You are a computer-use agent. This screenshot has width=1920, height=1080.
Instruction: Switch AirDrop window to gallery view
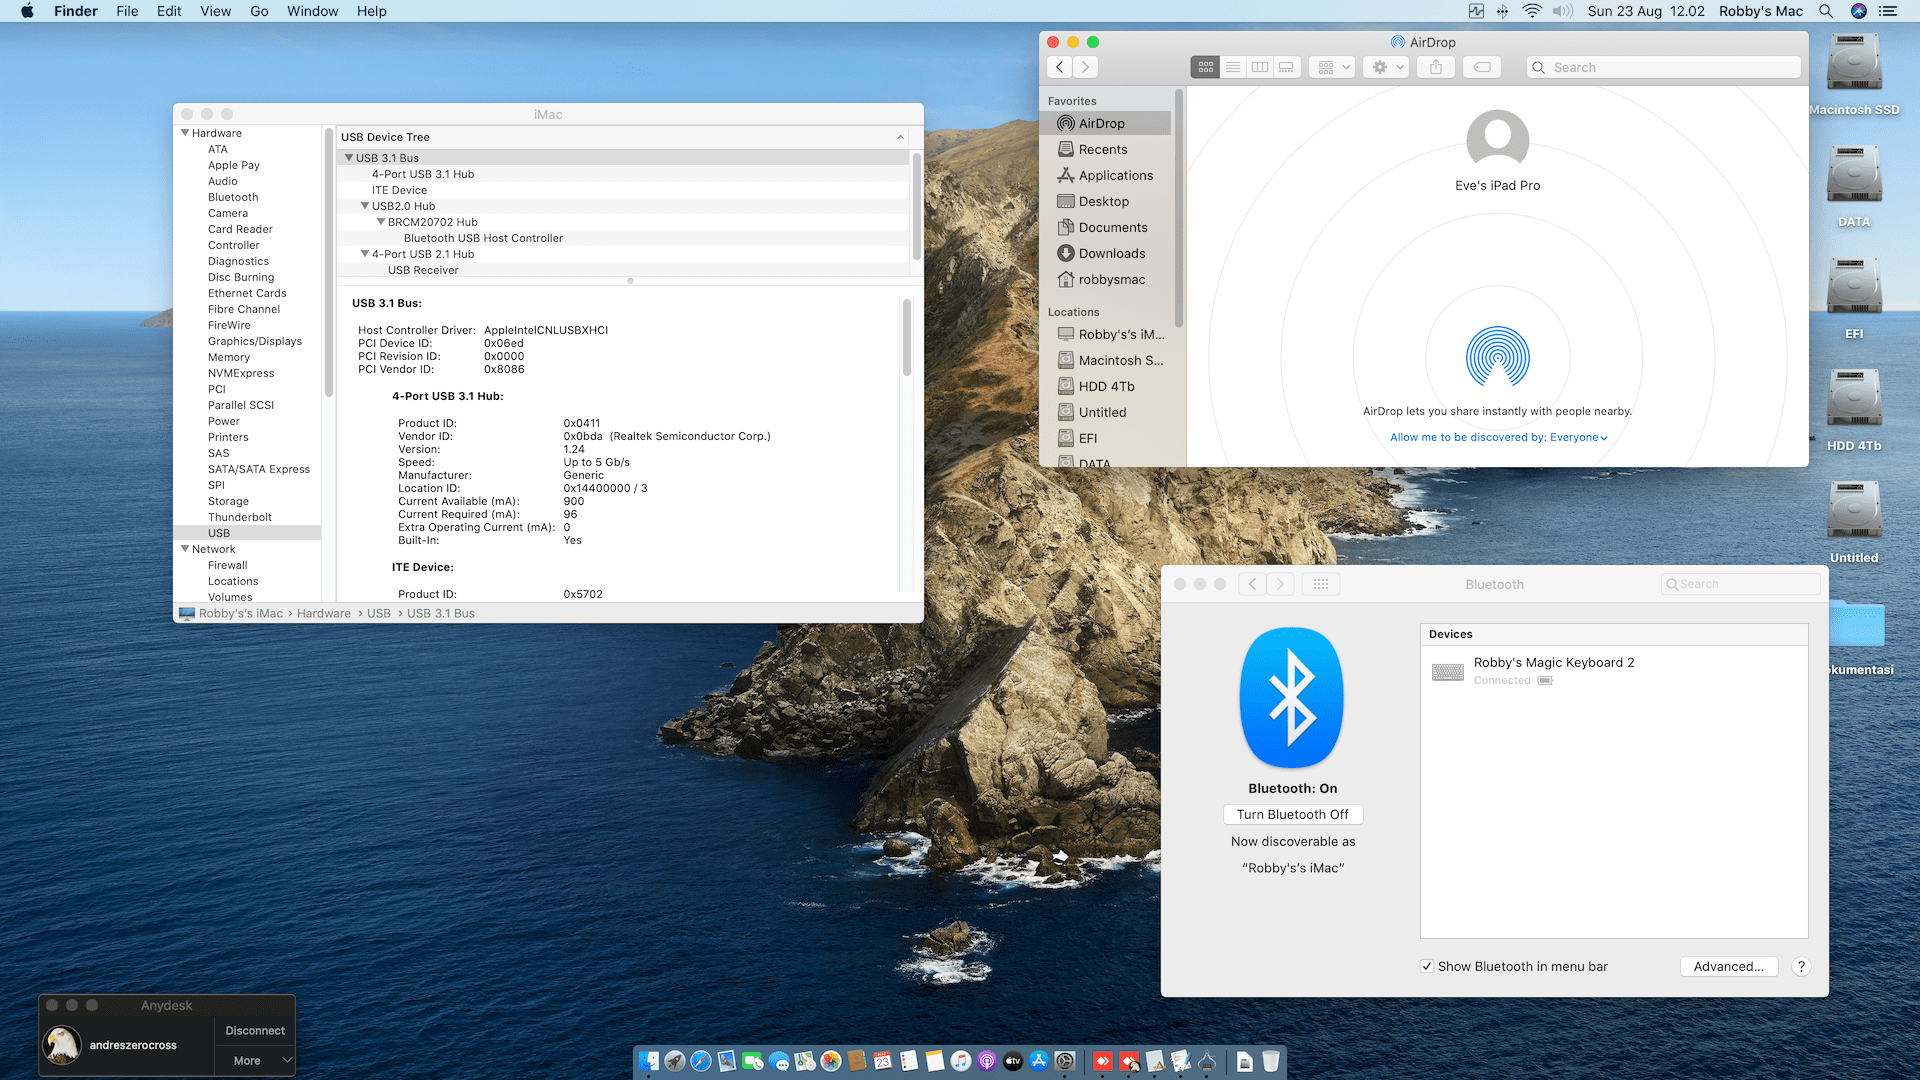pyautogui.click(x=1287, y=67)
